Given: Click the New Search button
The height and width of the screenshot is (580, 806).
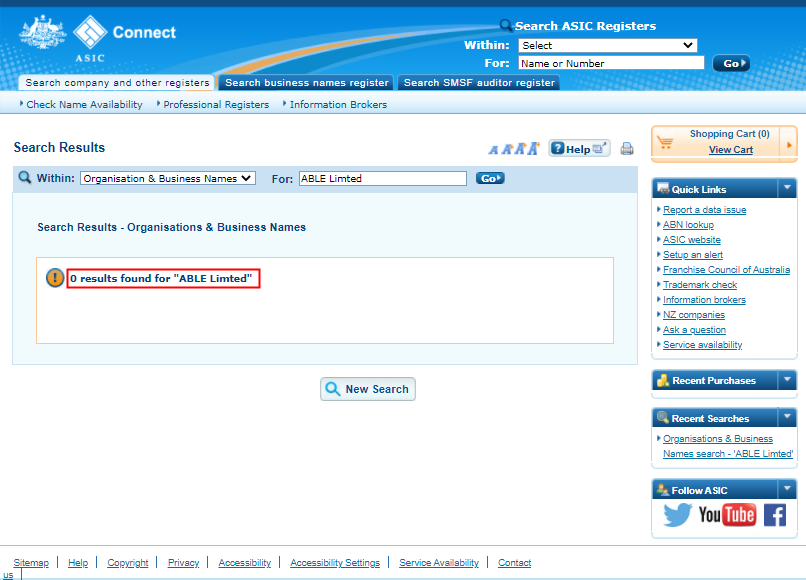Looking at the screenshot, I should [x=368, y=389].
